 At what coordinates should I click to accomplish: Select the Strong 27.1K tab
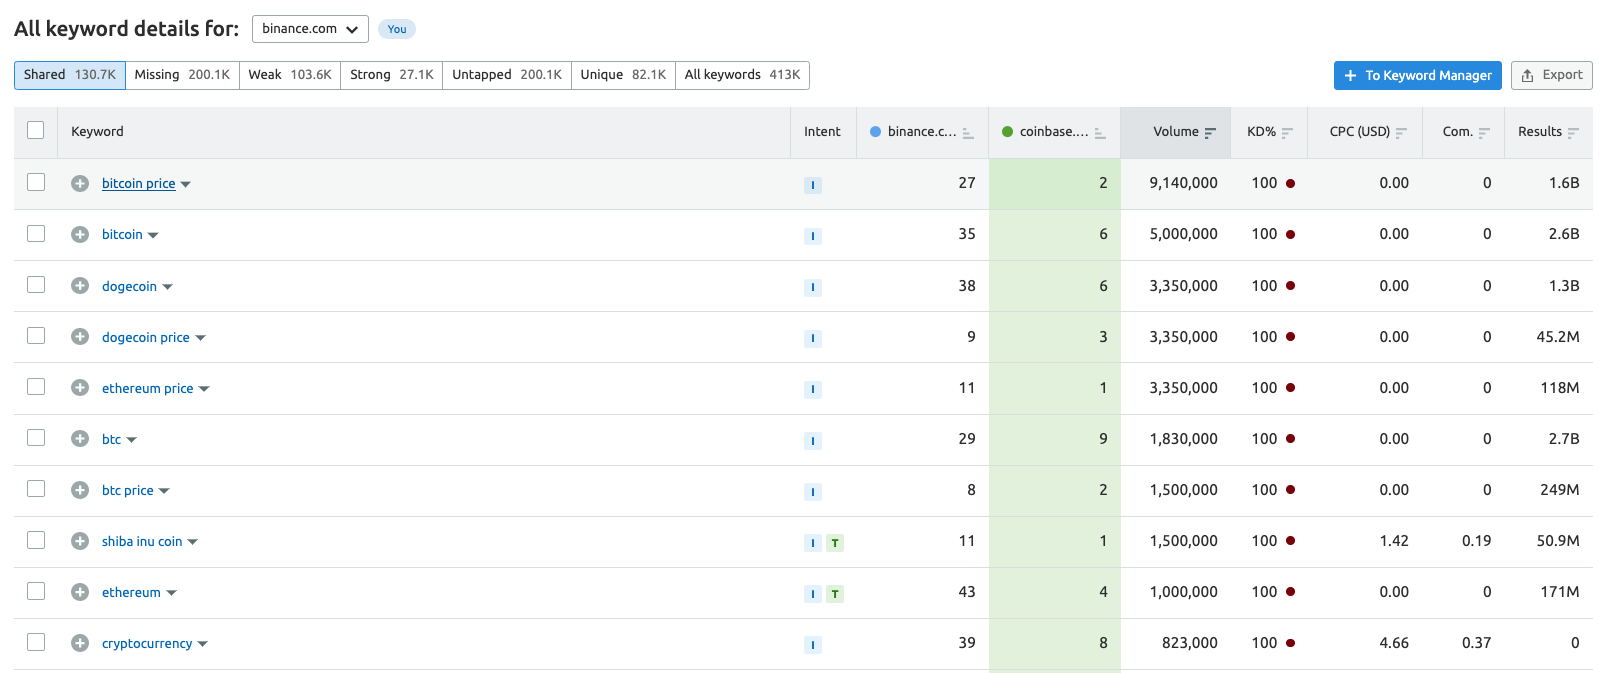[x=392, y=75]
